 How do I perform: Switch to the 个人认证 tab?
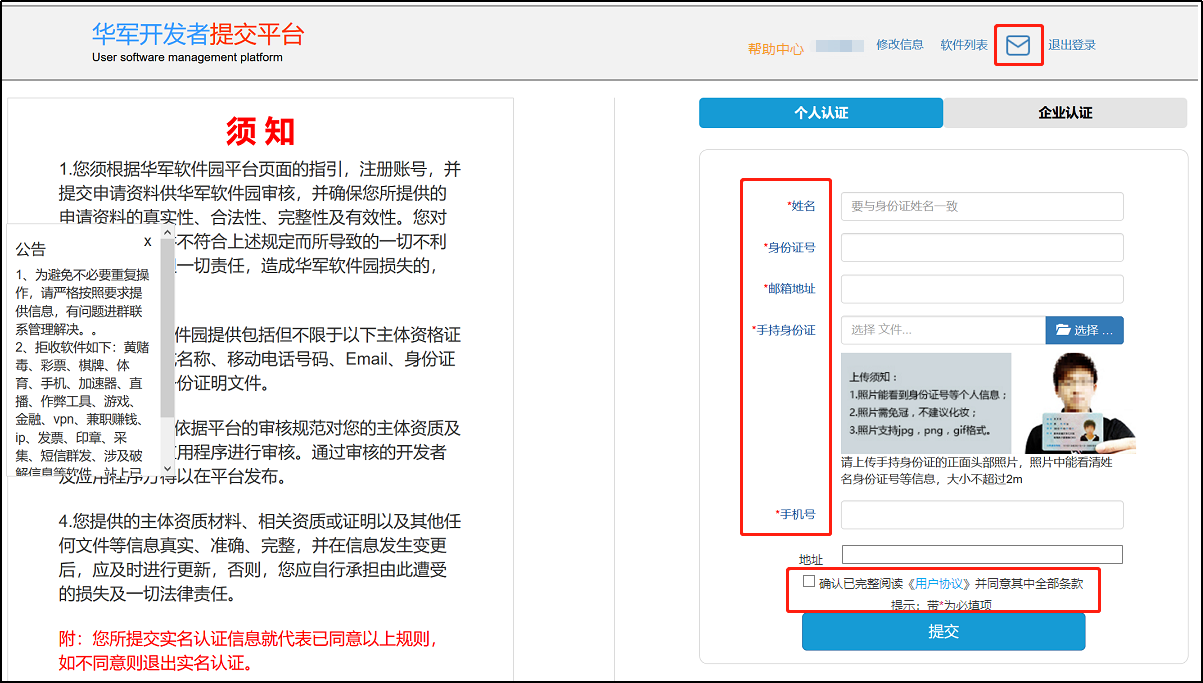pos(820,113)
